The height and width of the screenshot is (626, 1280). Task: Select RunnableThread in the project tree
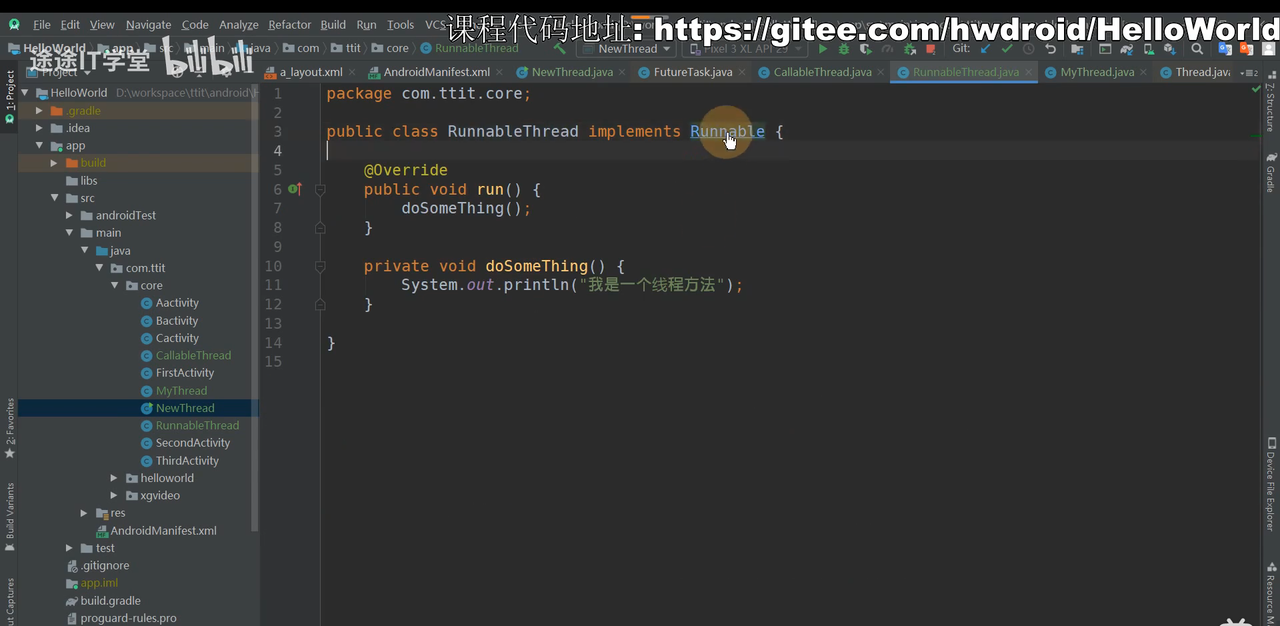click(197, 425)
